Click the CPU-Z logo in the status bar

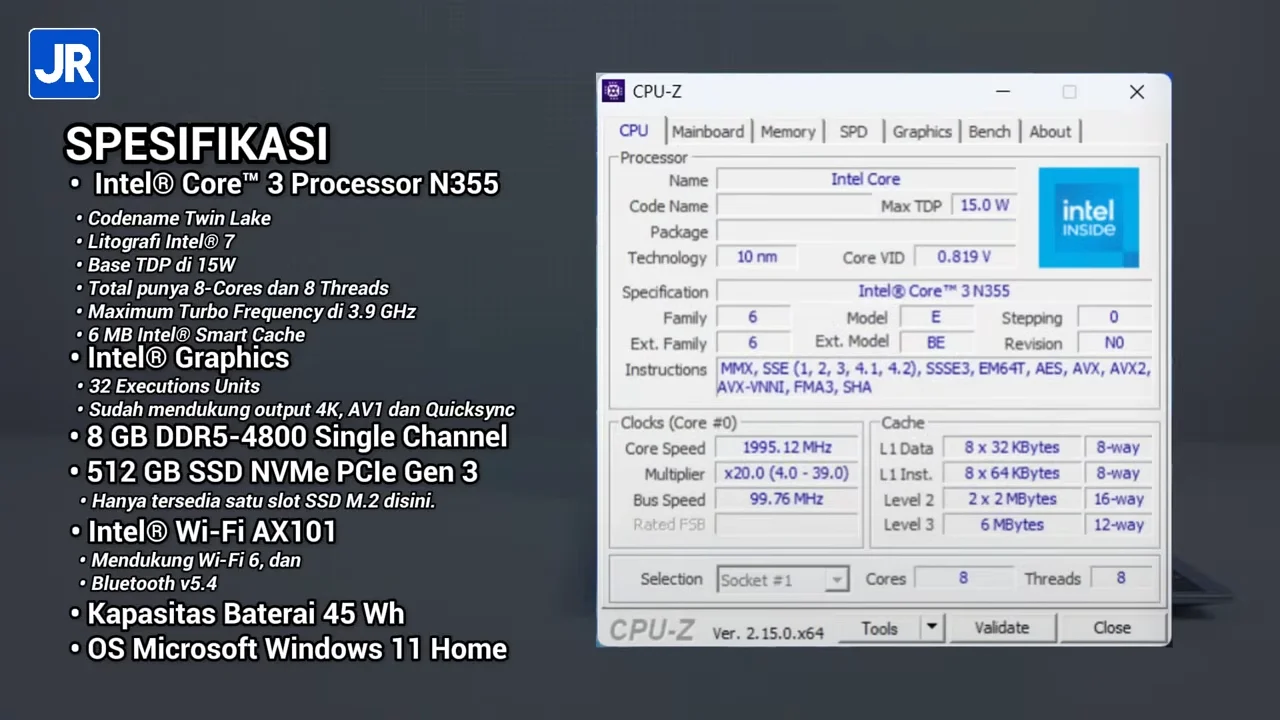[651, 628]
